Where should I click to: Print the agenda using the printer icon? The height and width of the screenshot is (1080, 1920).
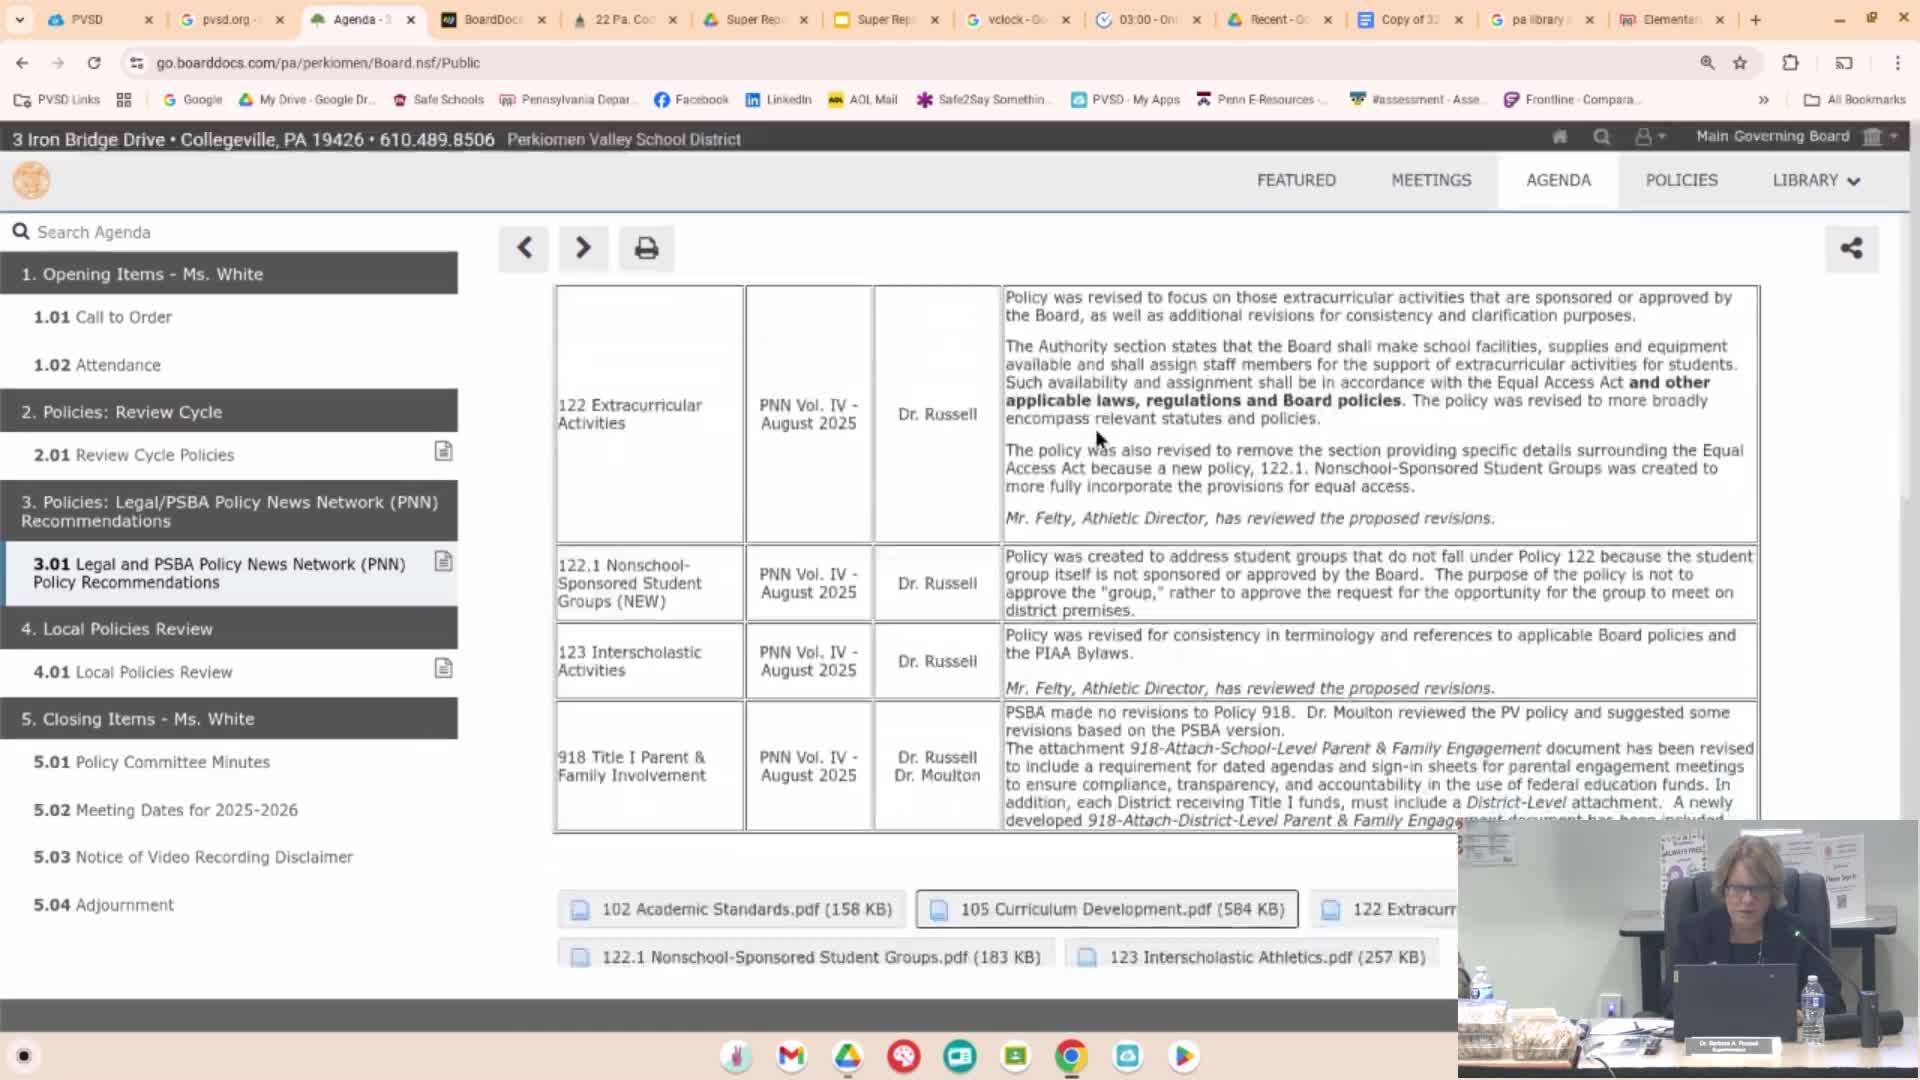coord(646,248)
